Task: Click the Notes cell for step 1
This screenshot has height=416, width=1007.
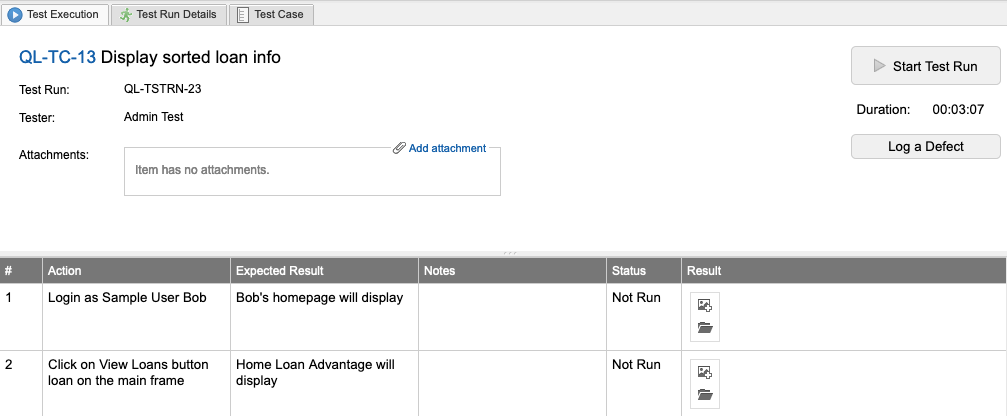Action: 511,317
